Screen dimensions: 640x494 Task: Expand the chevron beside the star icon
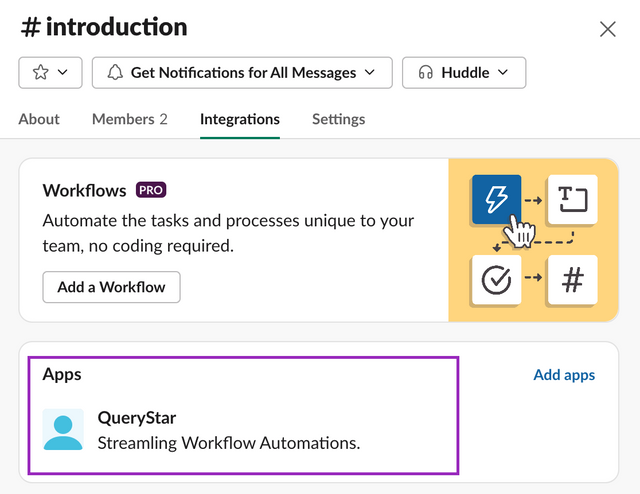64,73
